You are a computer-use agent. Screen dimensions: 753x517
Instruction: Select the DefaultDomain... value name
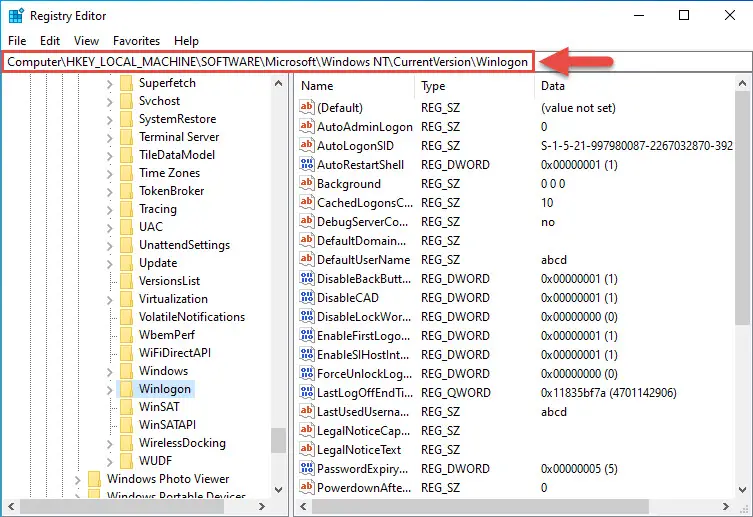point(361,240)
